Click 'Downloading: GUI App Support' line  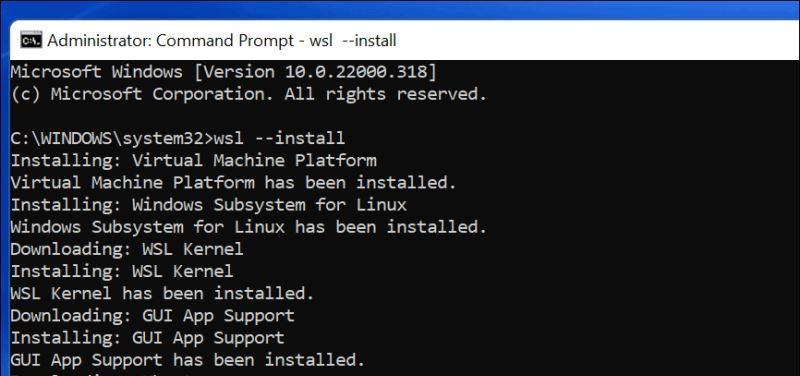pyautogui.click(x=153, y=316)
